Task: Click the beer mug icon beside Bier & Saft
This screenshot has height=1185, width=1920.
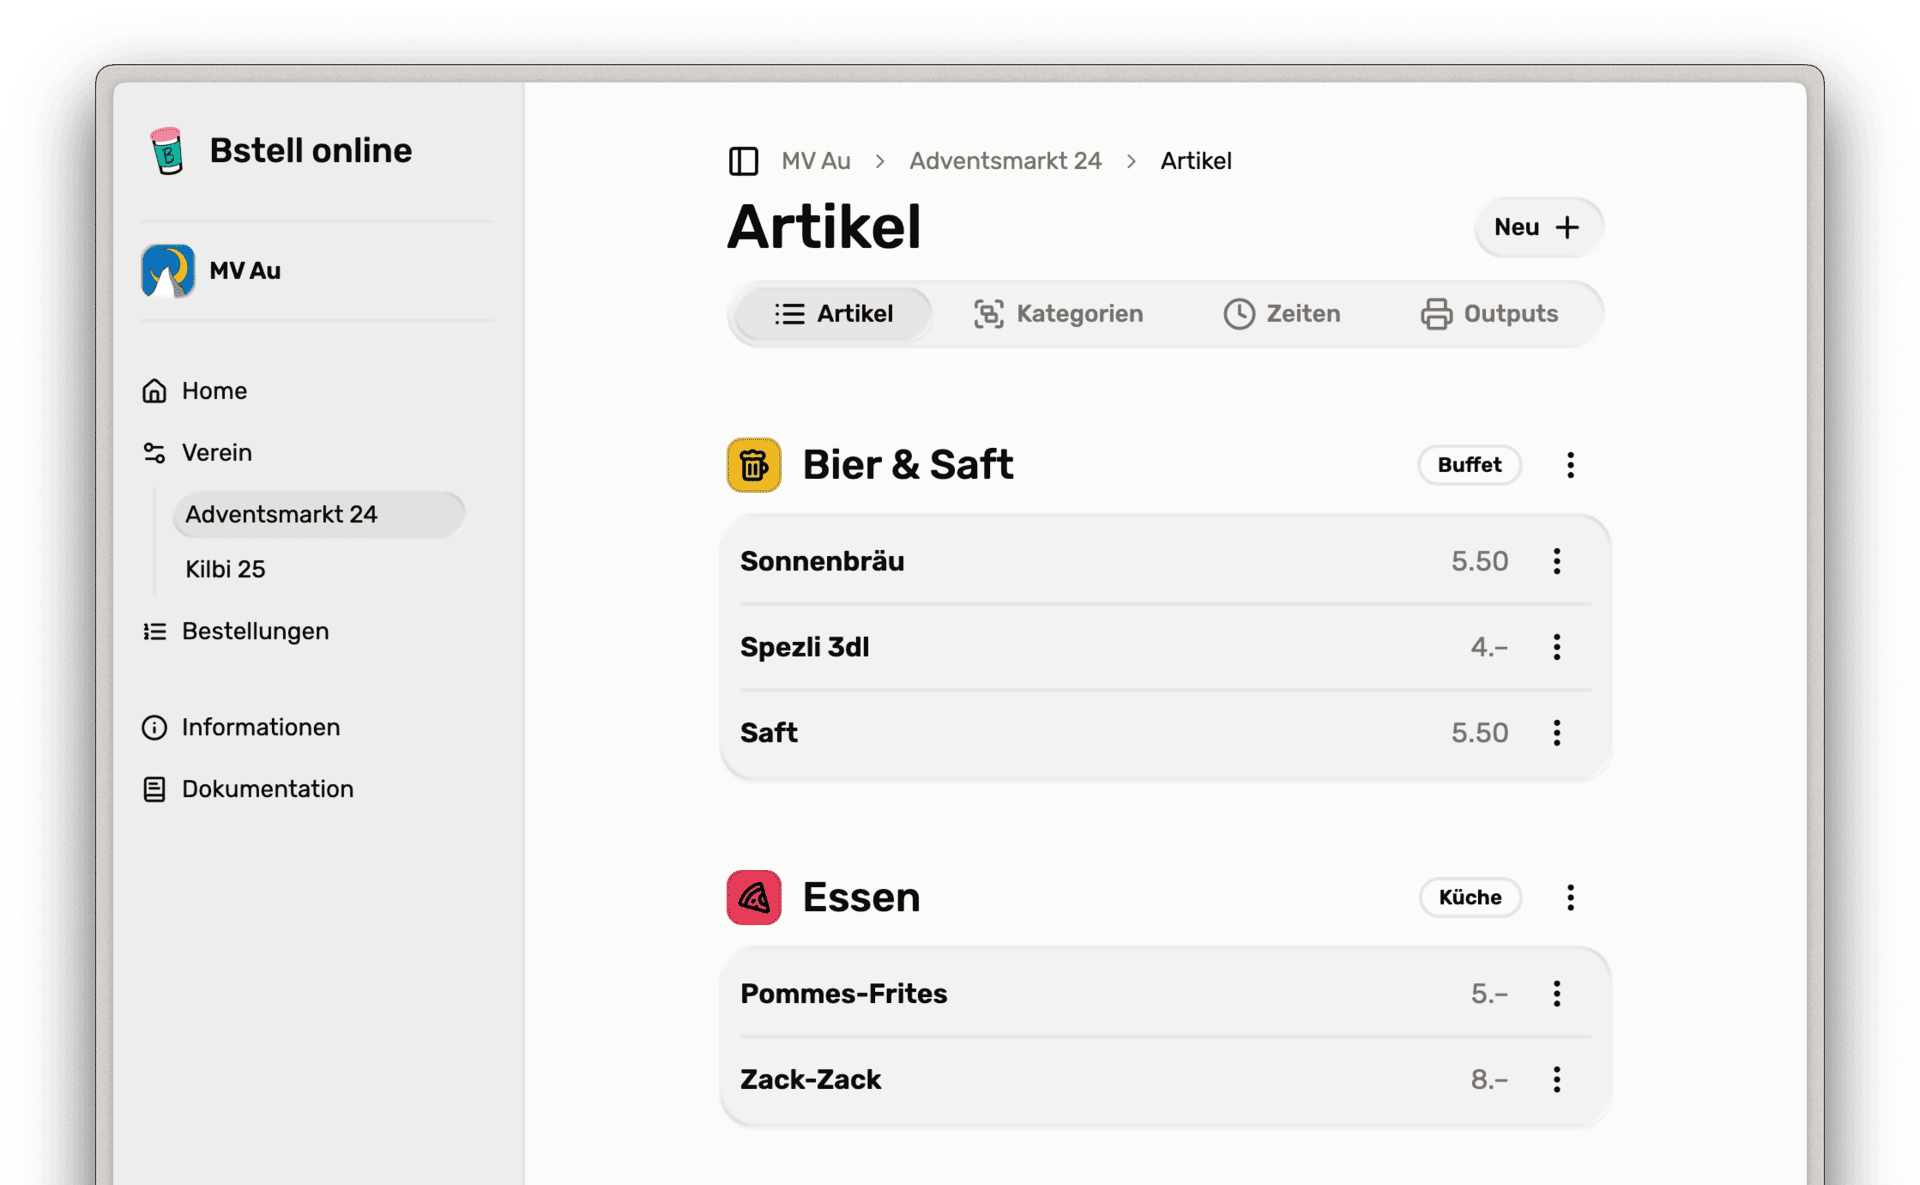Action: point(753,464)
